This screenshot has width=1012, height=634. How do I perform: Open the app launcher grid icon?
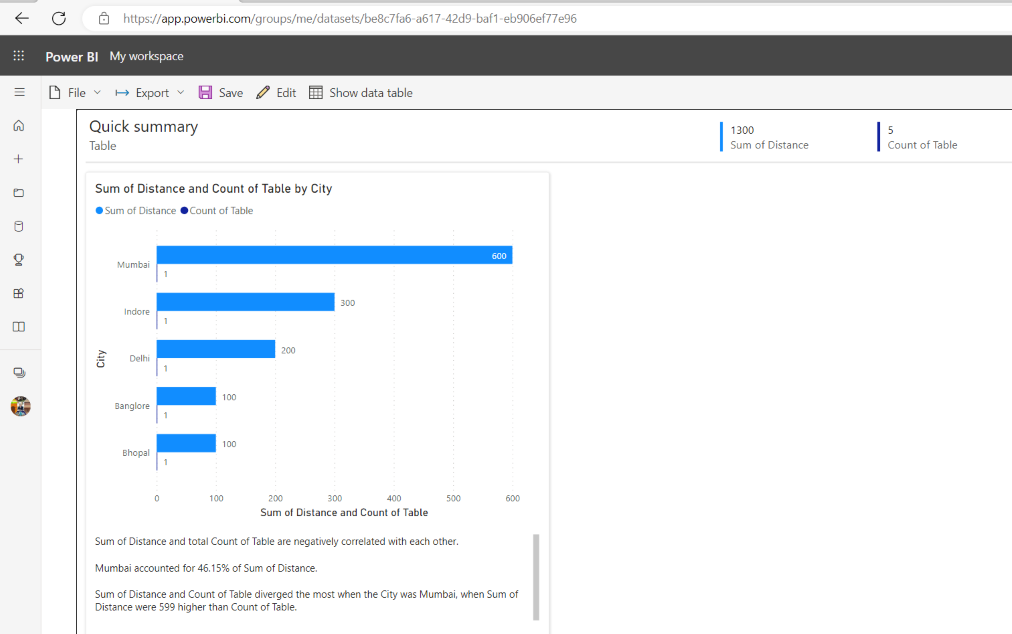tap(19, 56)
